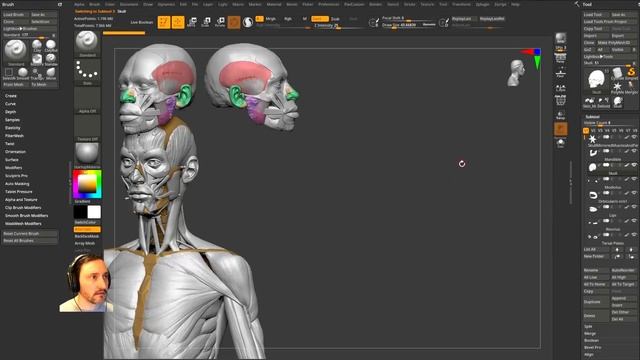Screen dimensions: 640x360
Task: Click the Load Brush button
Action: (x=16, y=15)
